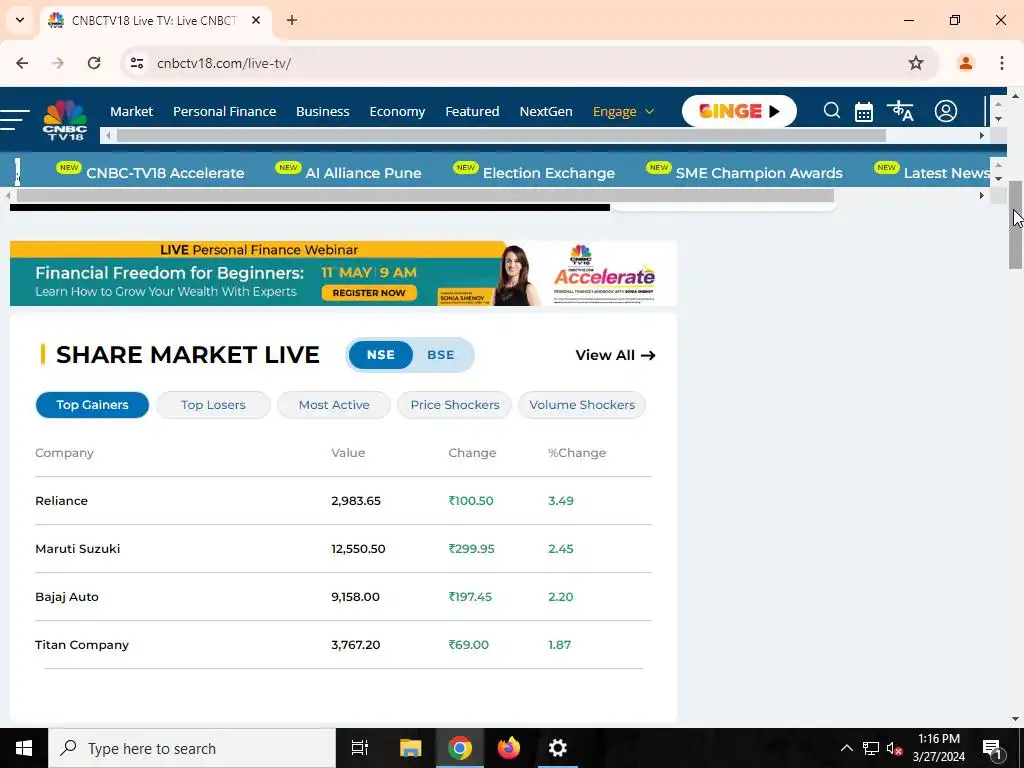1024x768 pixels.
Task: Open Task View on taskbar
Action: click(359, 748)
